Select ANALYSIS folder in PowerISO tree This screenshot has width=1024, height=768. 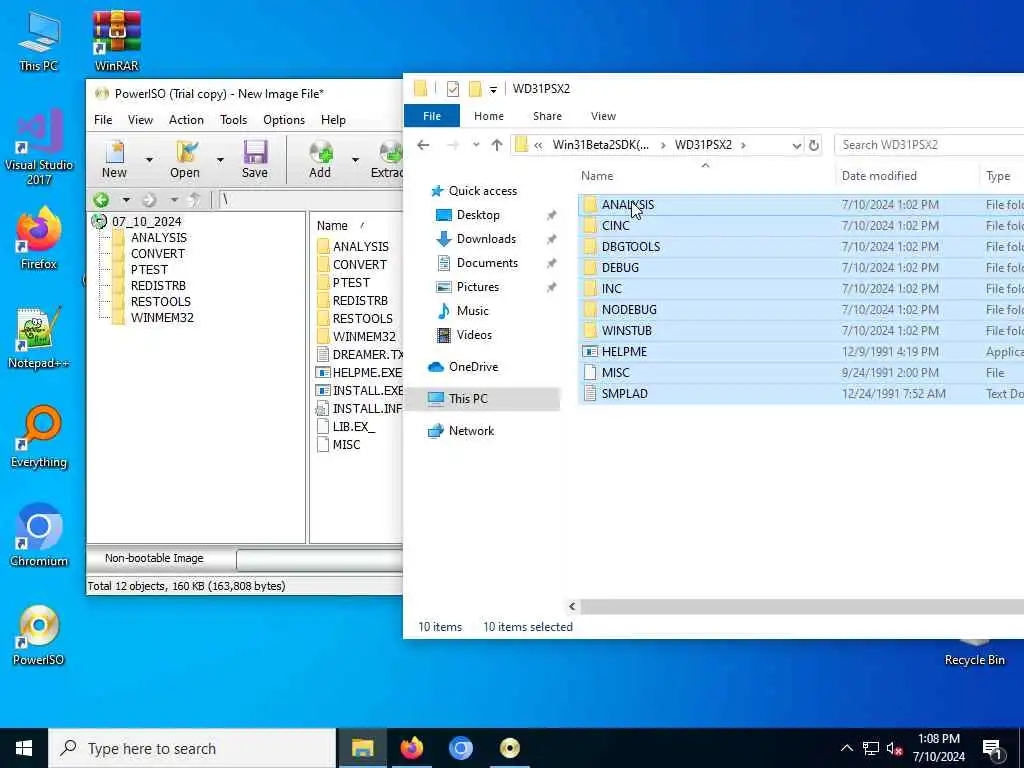click(x=159, y=238)
